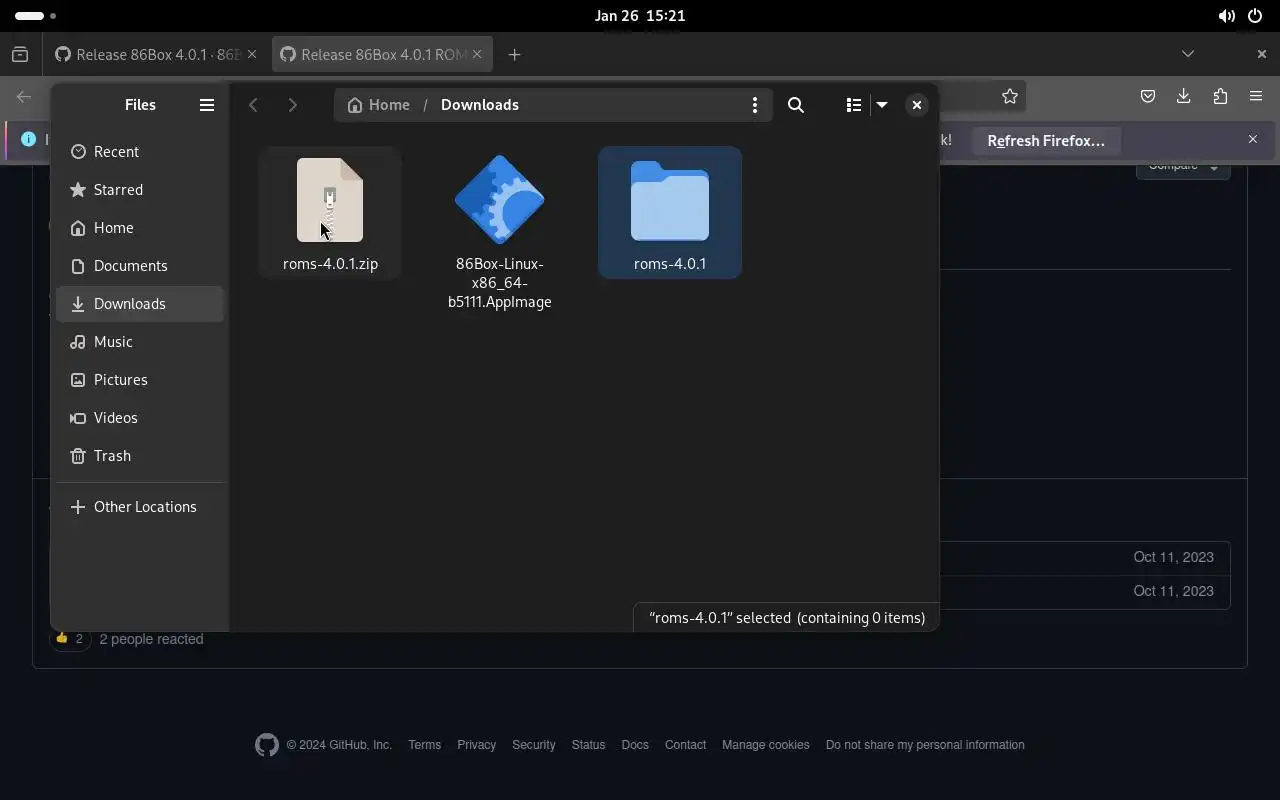This screenshot has height=800, width=1280.
Task: Click the 86Box-Linux-x86_64-b5111.AppImage name
Action: (x=500, y=283)
